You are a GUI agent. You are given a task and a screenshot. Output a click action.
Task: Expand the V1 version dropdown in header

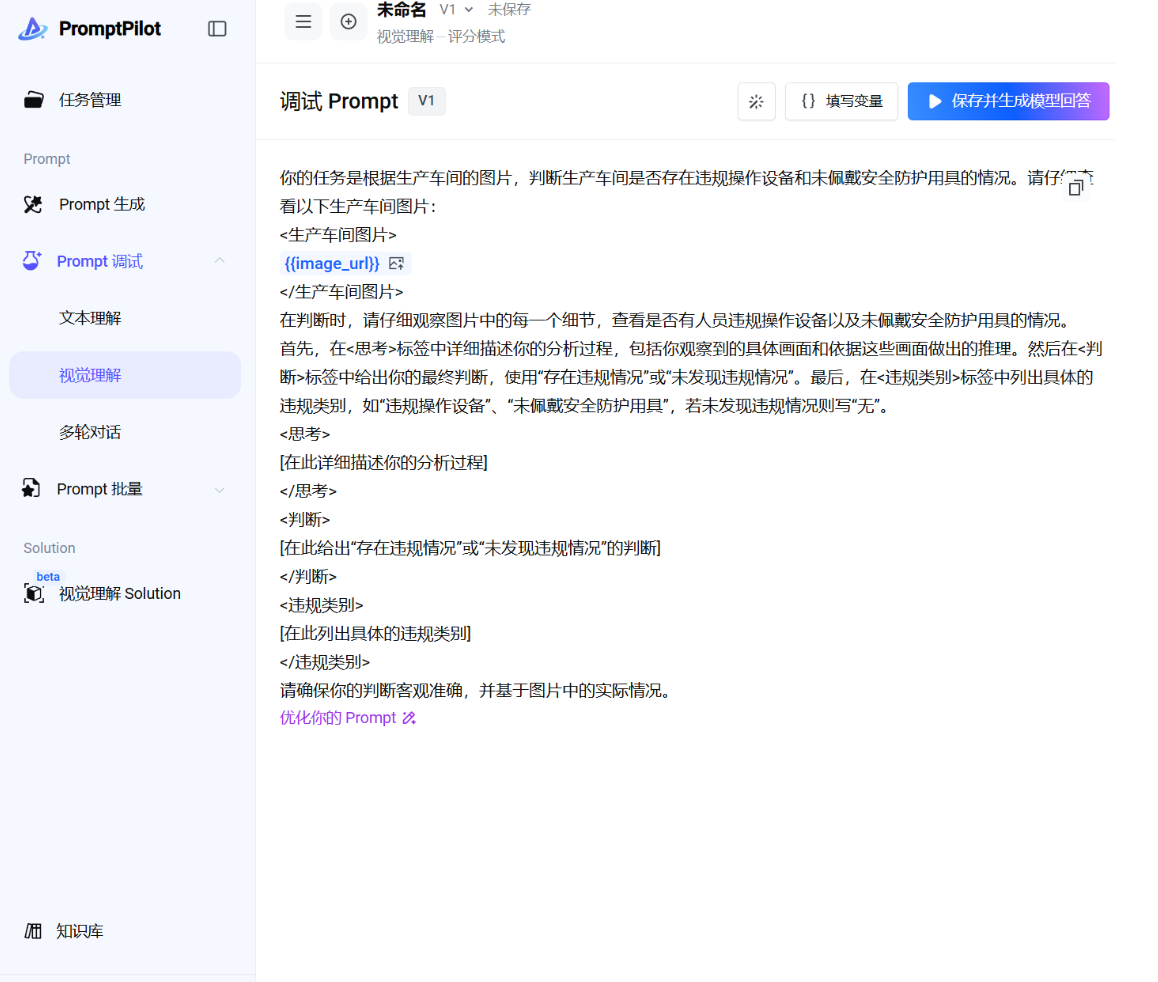pyautogui.click(x=456, y=9)
